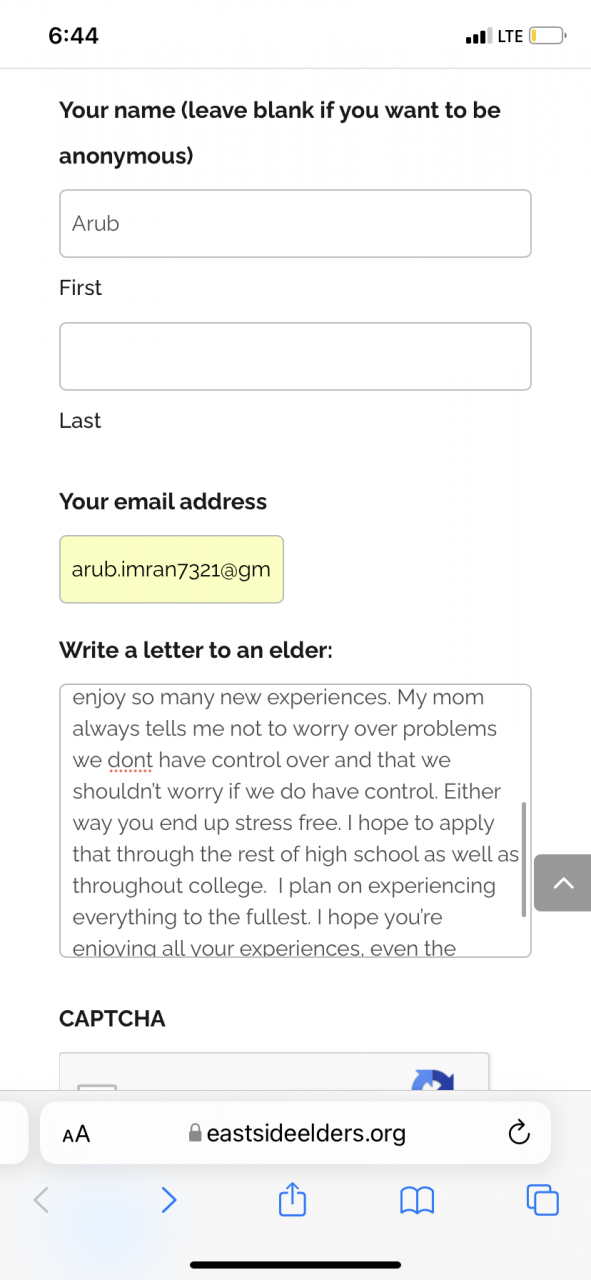The image size is (591, 1280).
Task: Click the empty Last name field
Action: point(295,356)
